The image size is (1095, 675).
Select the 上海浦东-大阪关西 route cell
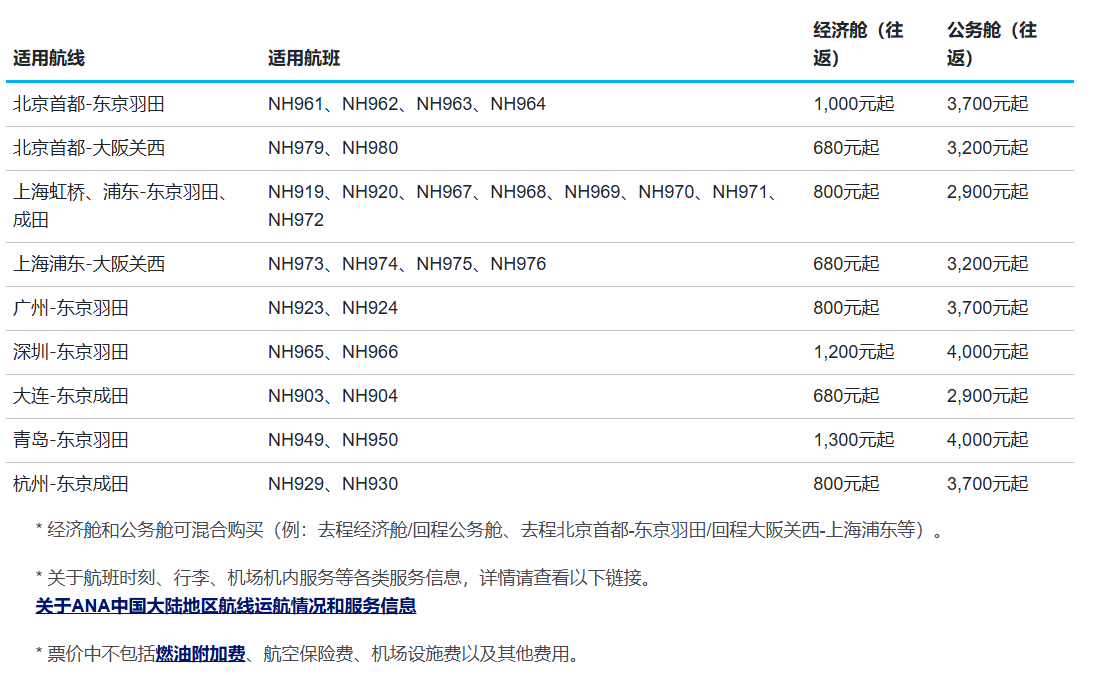coord(89,264)
